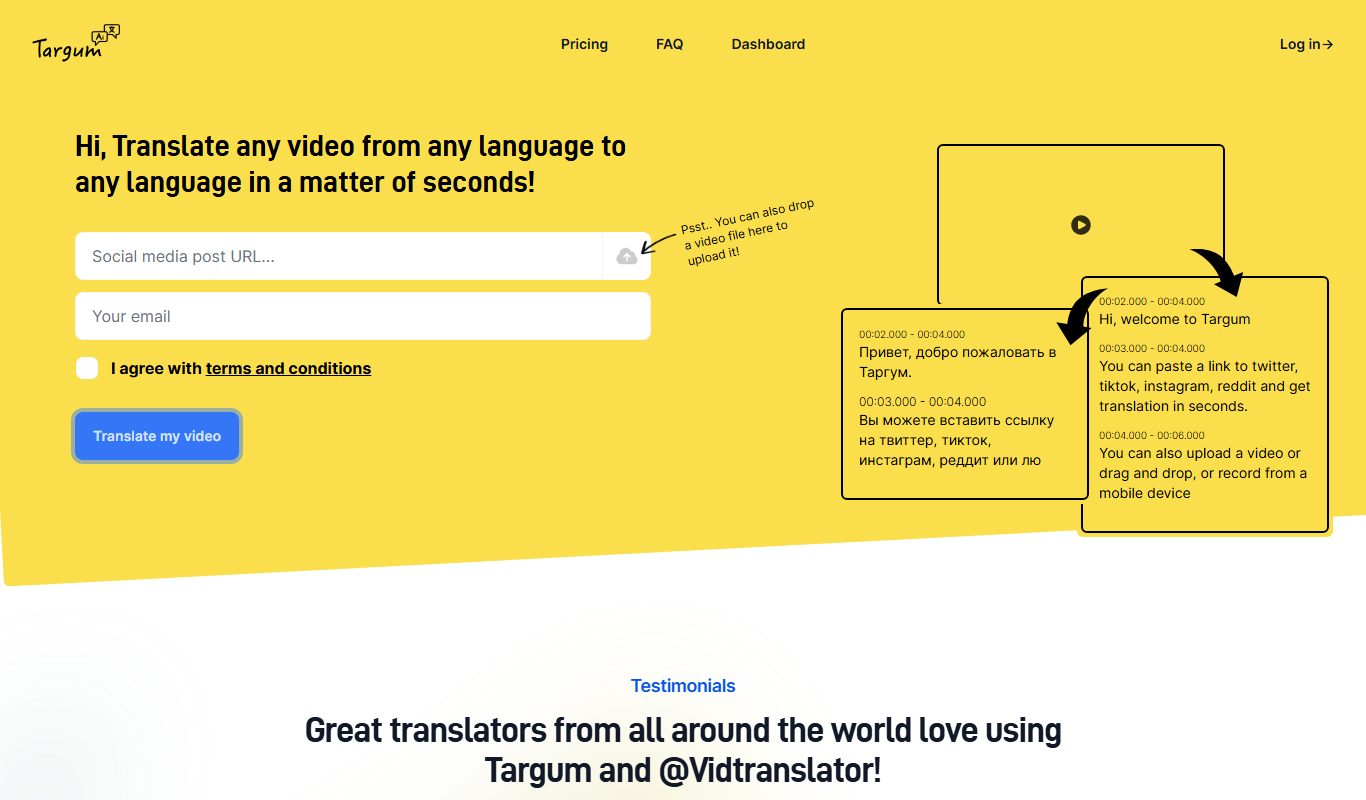
Task: Open the terms and conditions link
Action: (x=288, y=368)
